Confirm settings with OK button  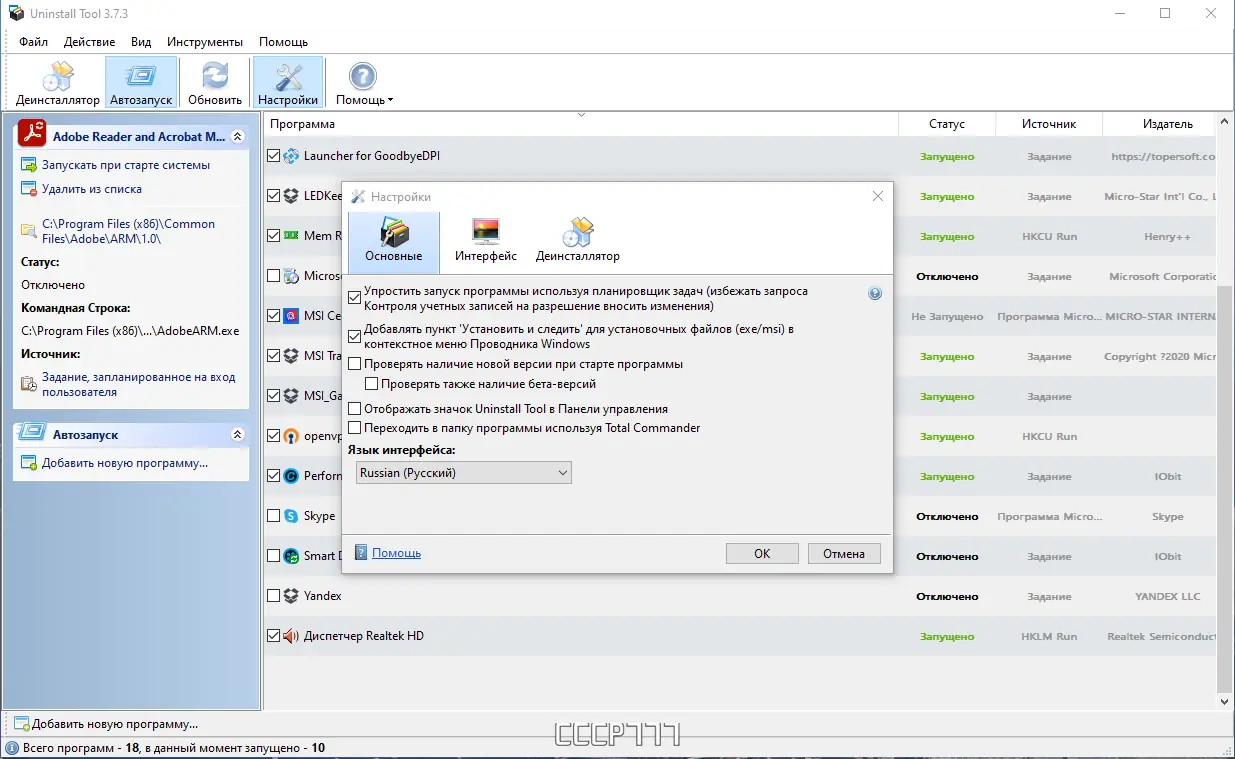pyautogui.click(x=762, y=553)
